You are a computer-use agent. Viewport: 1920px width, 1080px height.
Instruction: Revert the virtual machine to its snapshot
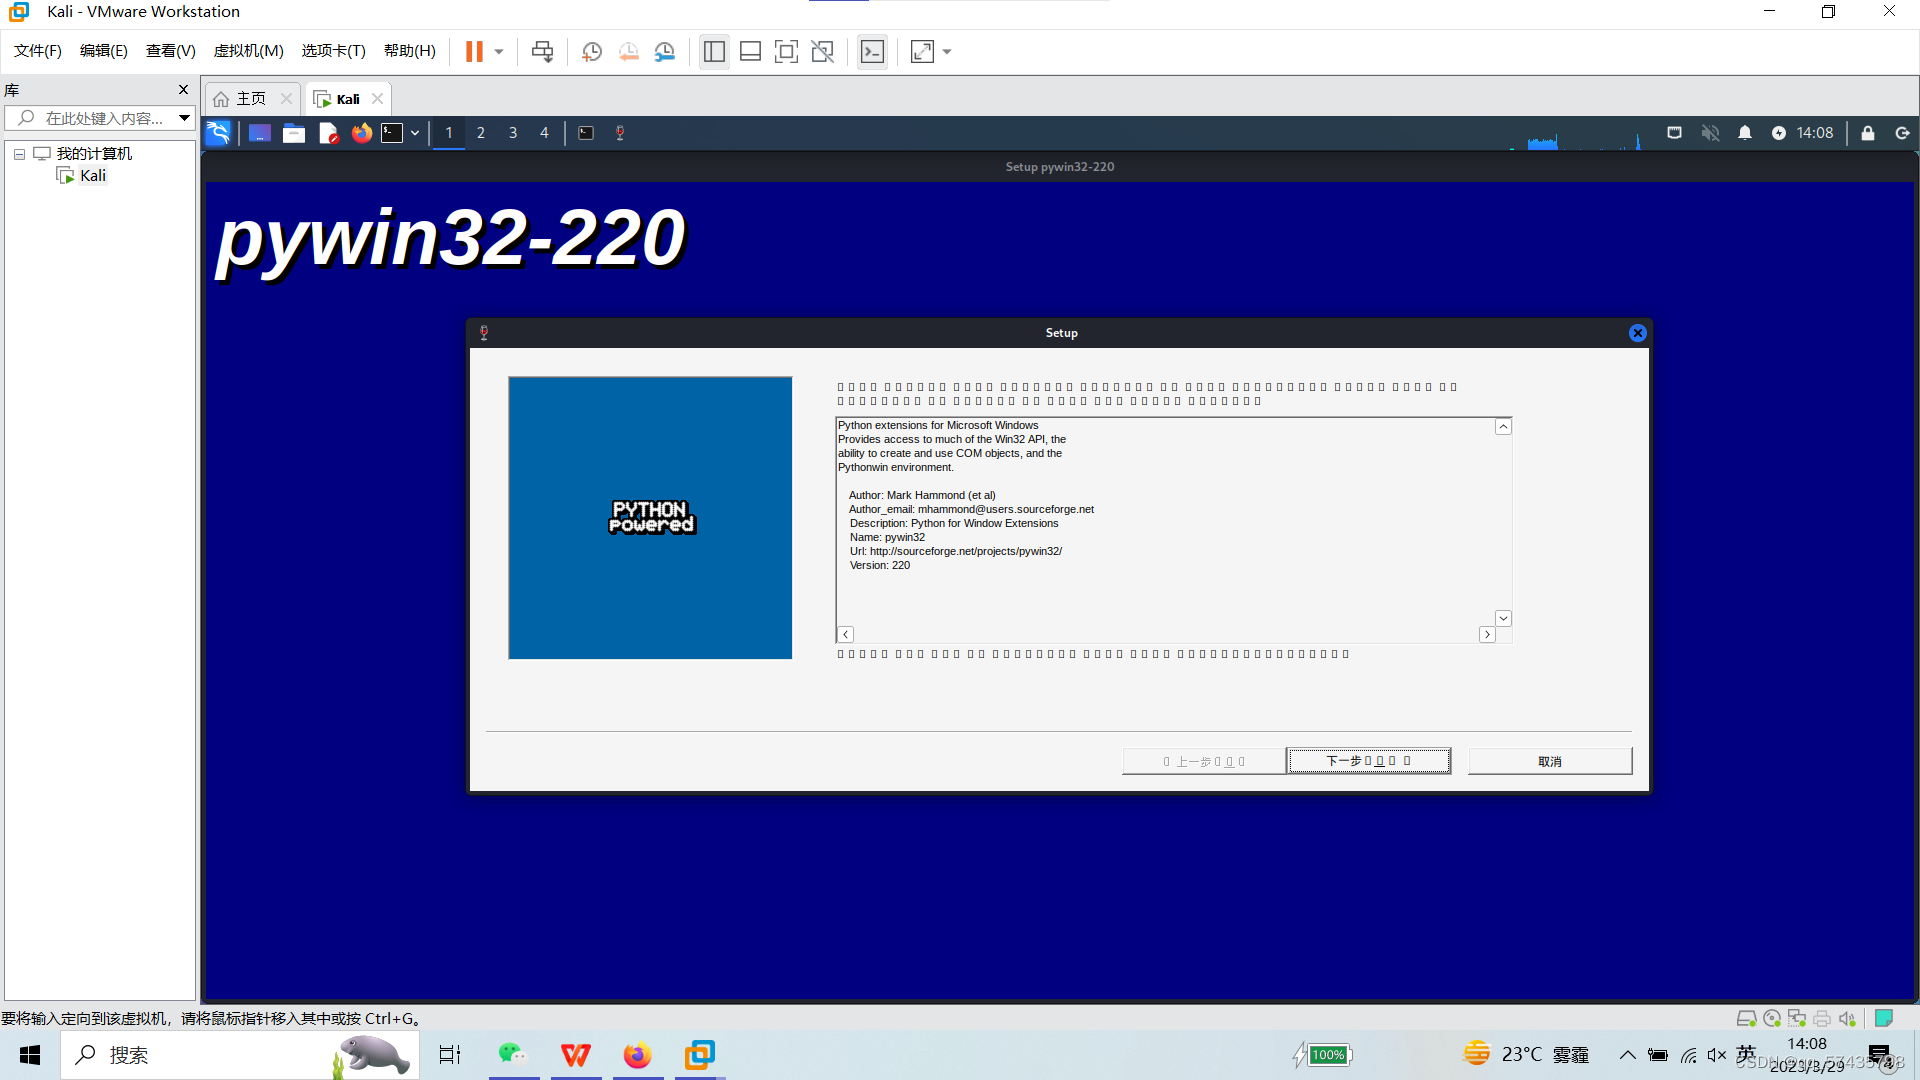[629, 52]
